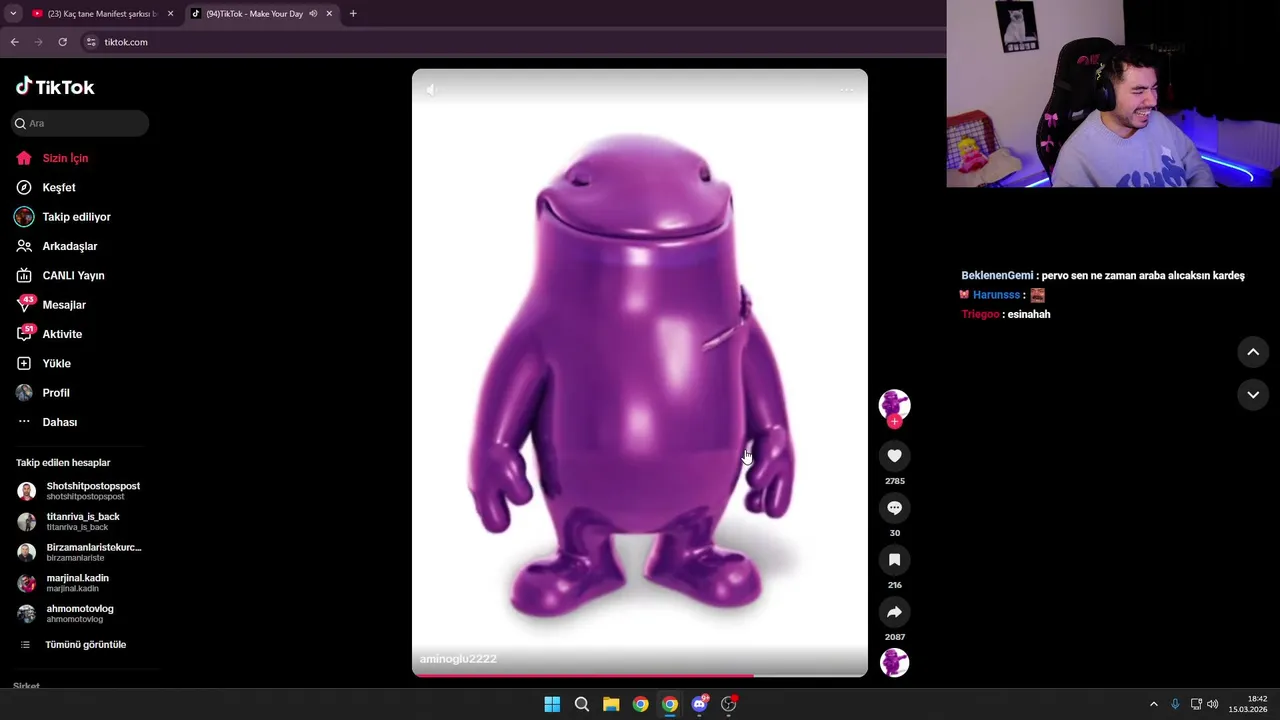Image resolution: width=1280 pixels, height=720 pixels.
Task: Open Windows Start menu
Action: tap(552, 704)
